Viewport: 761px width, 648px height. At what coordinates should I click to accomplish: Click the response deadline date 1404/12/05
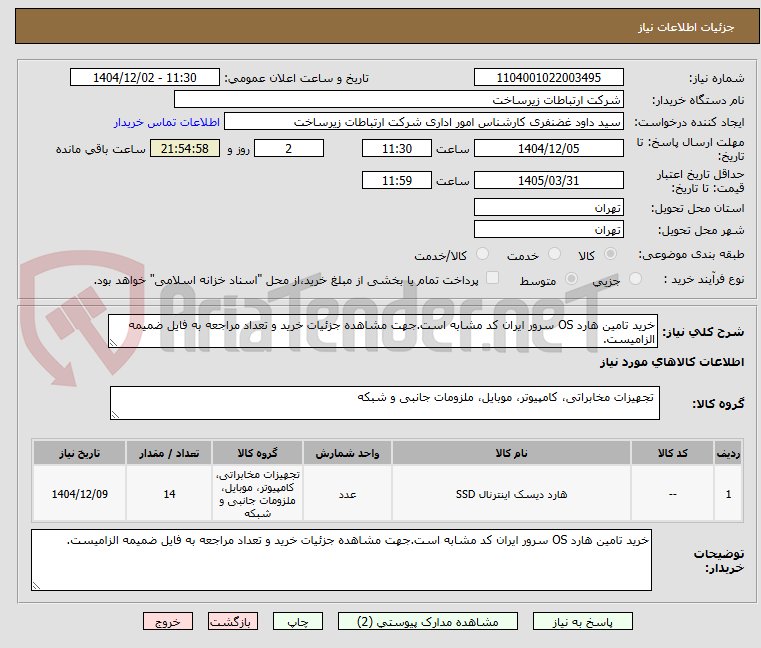[x=548, y=149]
